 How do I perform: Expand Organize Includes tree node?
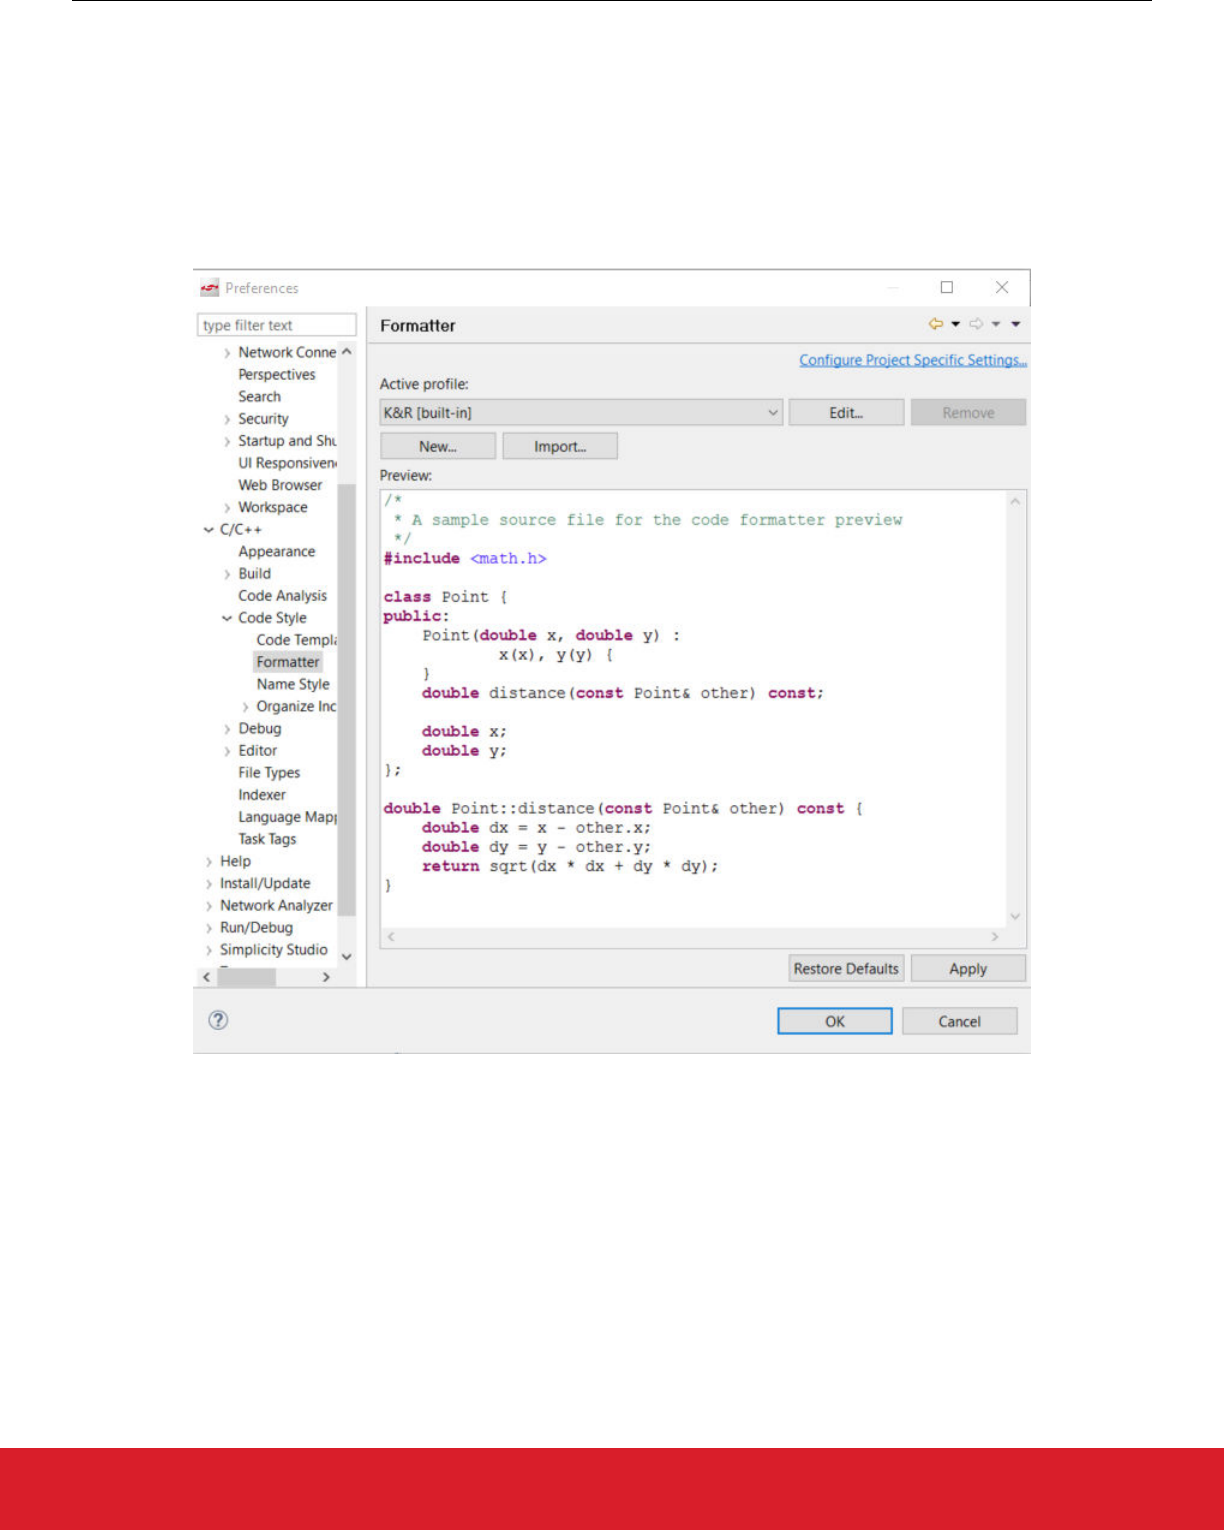pos(245,707)
